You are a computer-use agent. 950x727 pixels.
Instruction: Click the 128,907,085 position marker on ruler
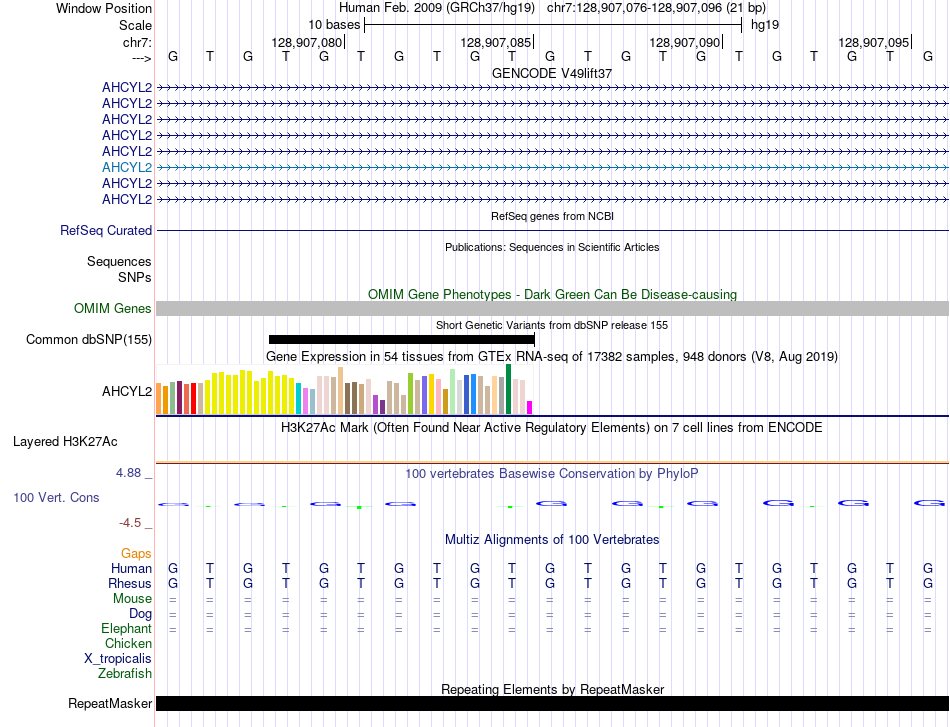(x=497, y=42)
